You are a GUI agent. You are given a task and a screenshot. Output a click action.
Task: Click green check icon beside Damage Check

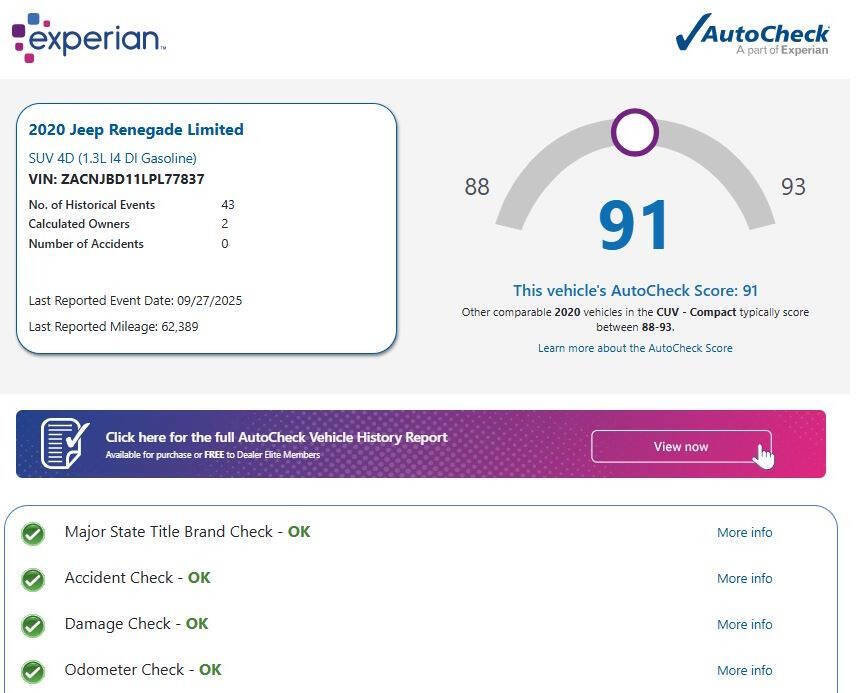coord(33,625)
